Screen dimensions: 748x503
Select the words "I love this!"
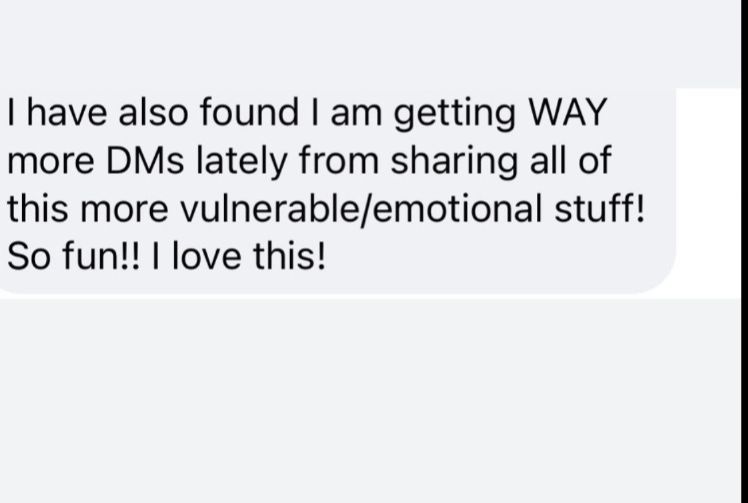coord(239,257)
